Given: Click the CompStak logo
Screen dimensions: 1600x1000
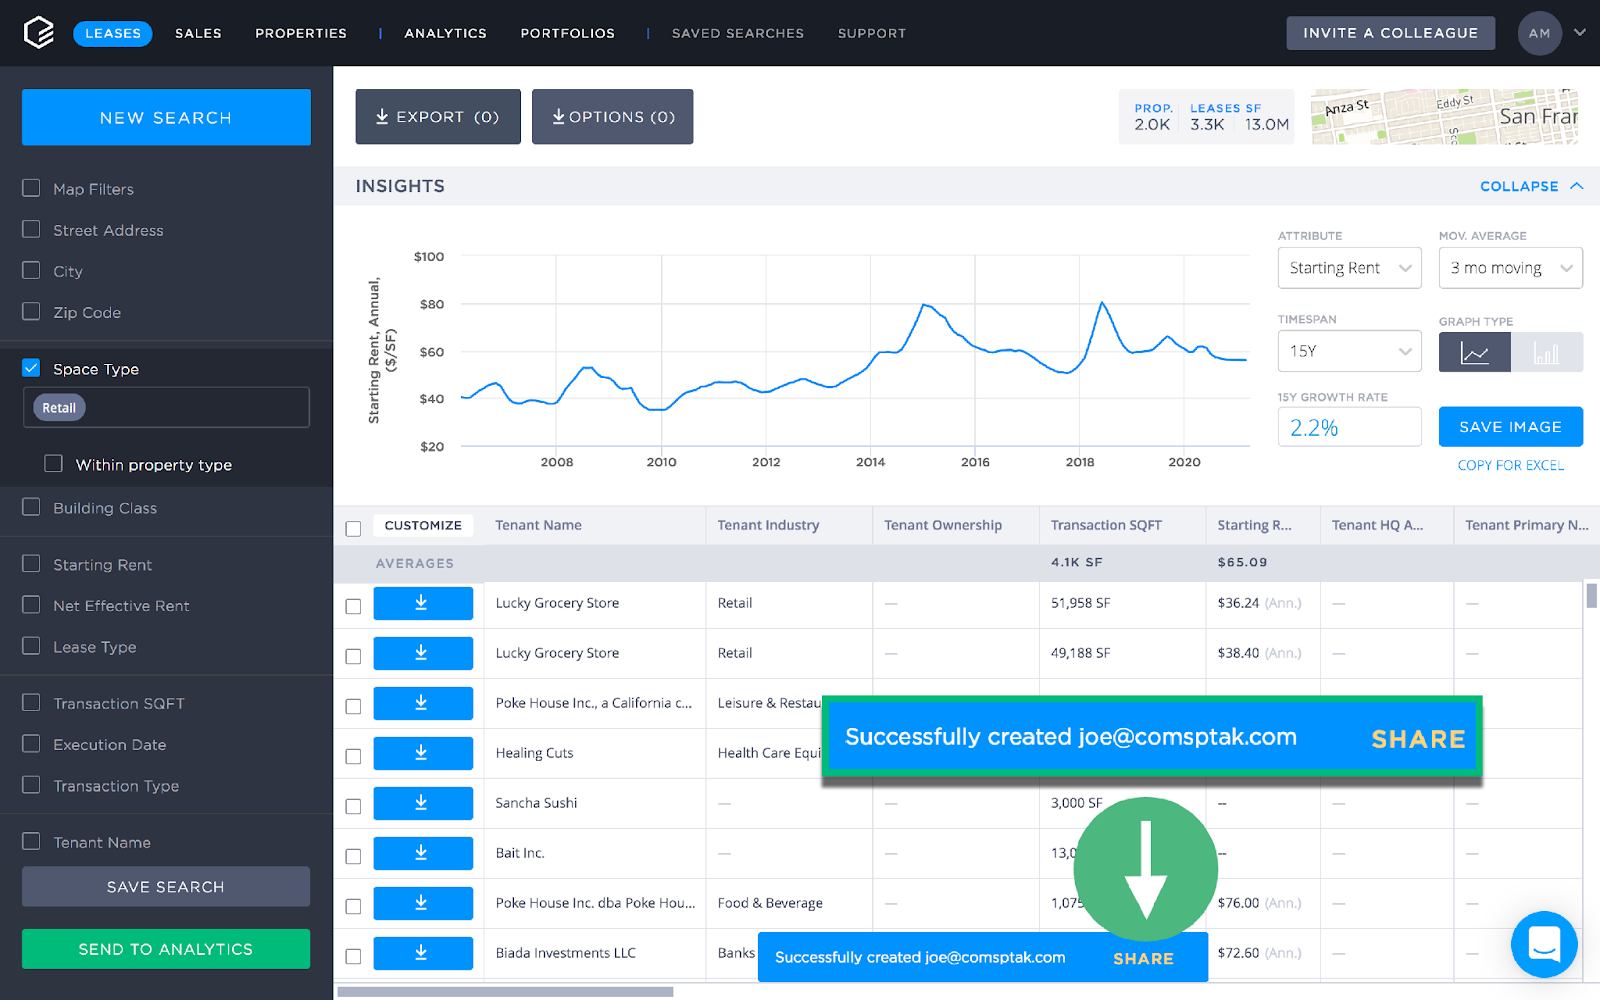Looking at the screenshot, I should coord(38,31).
